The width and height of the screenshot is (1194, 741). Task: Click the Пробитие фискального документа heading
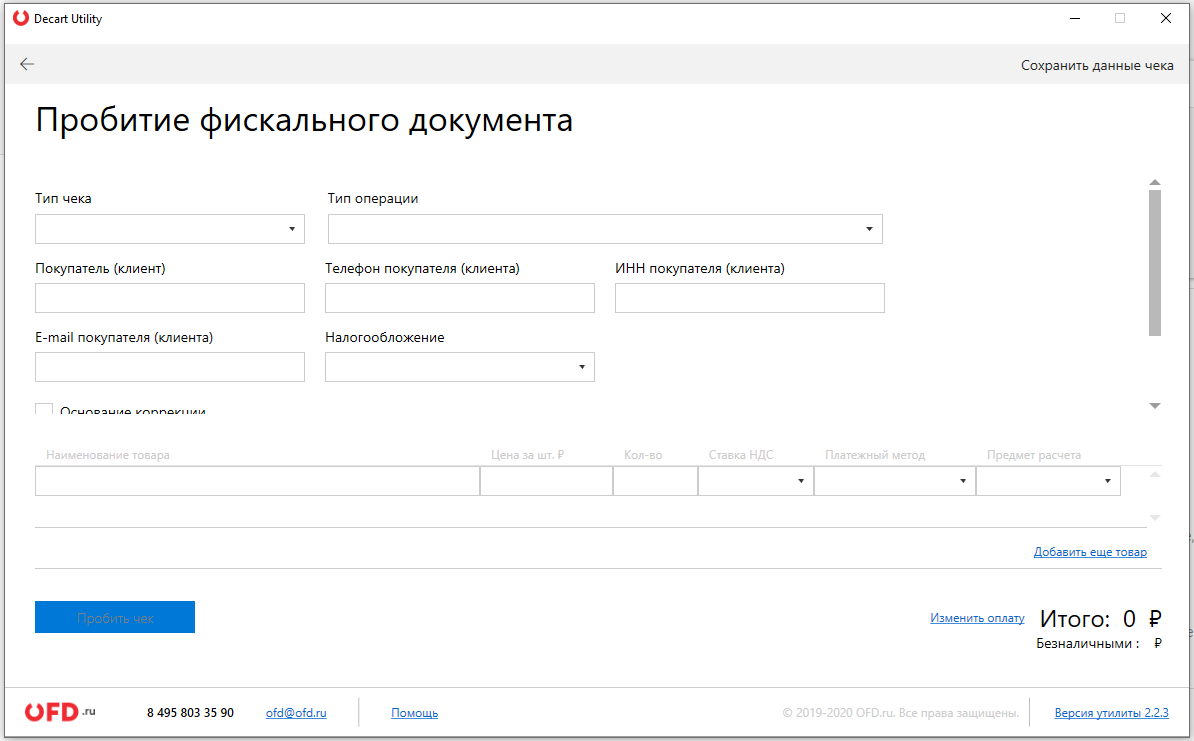[304, 120]
